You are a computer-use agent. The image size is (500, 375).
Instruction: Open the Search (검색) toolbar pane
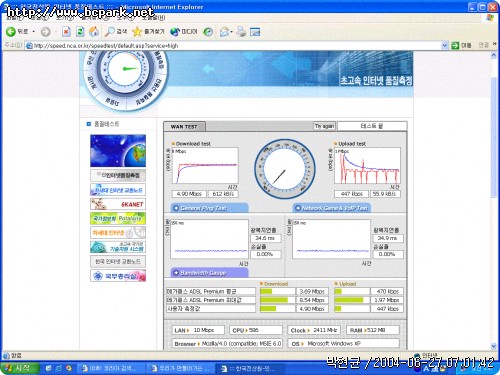click(116, 32)
